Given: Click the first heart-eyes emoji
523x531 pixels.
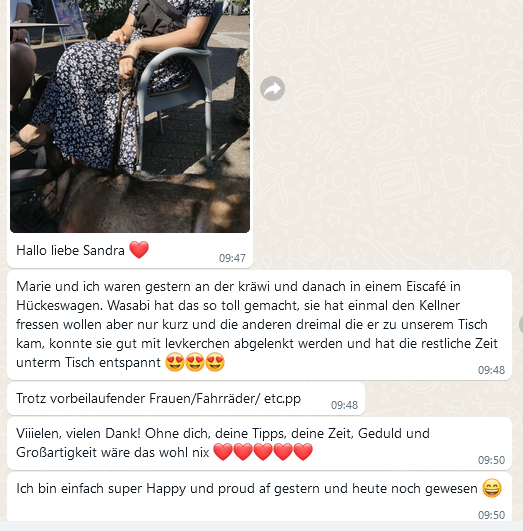Looking at the screenshot, I should [175, 362].
